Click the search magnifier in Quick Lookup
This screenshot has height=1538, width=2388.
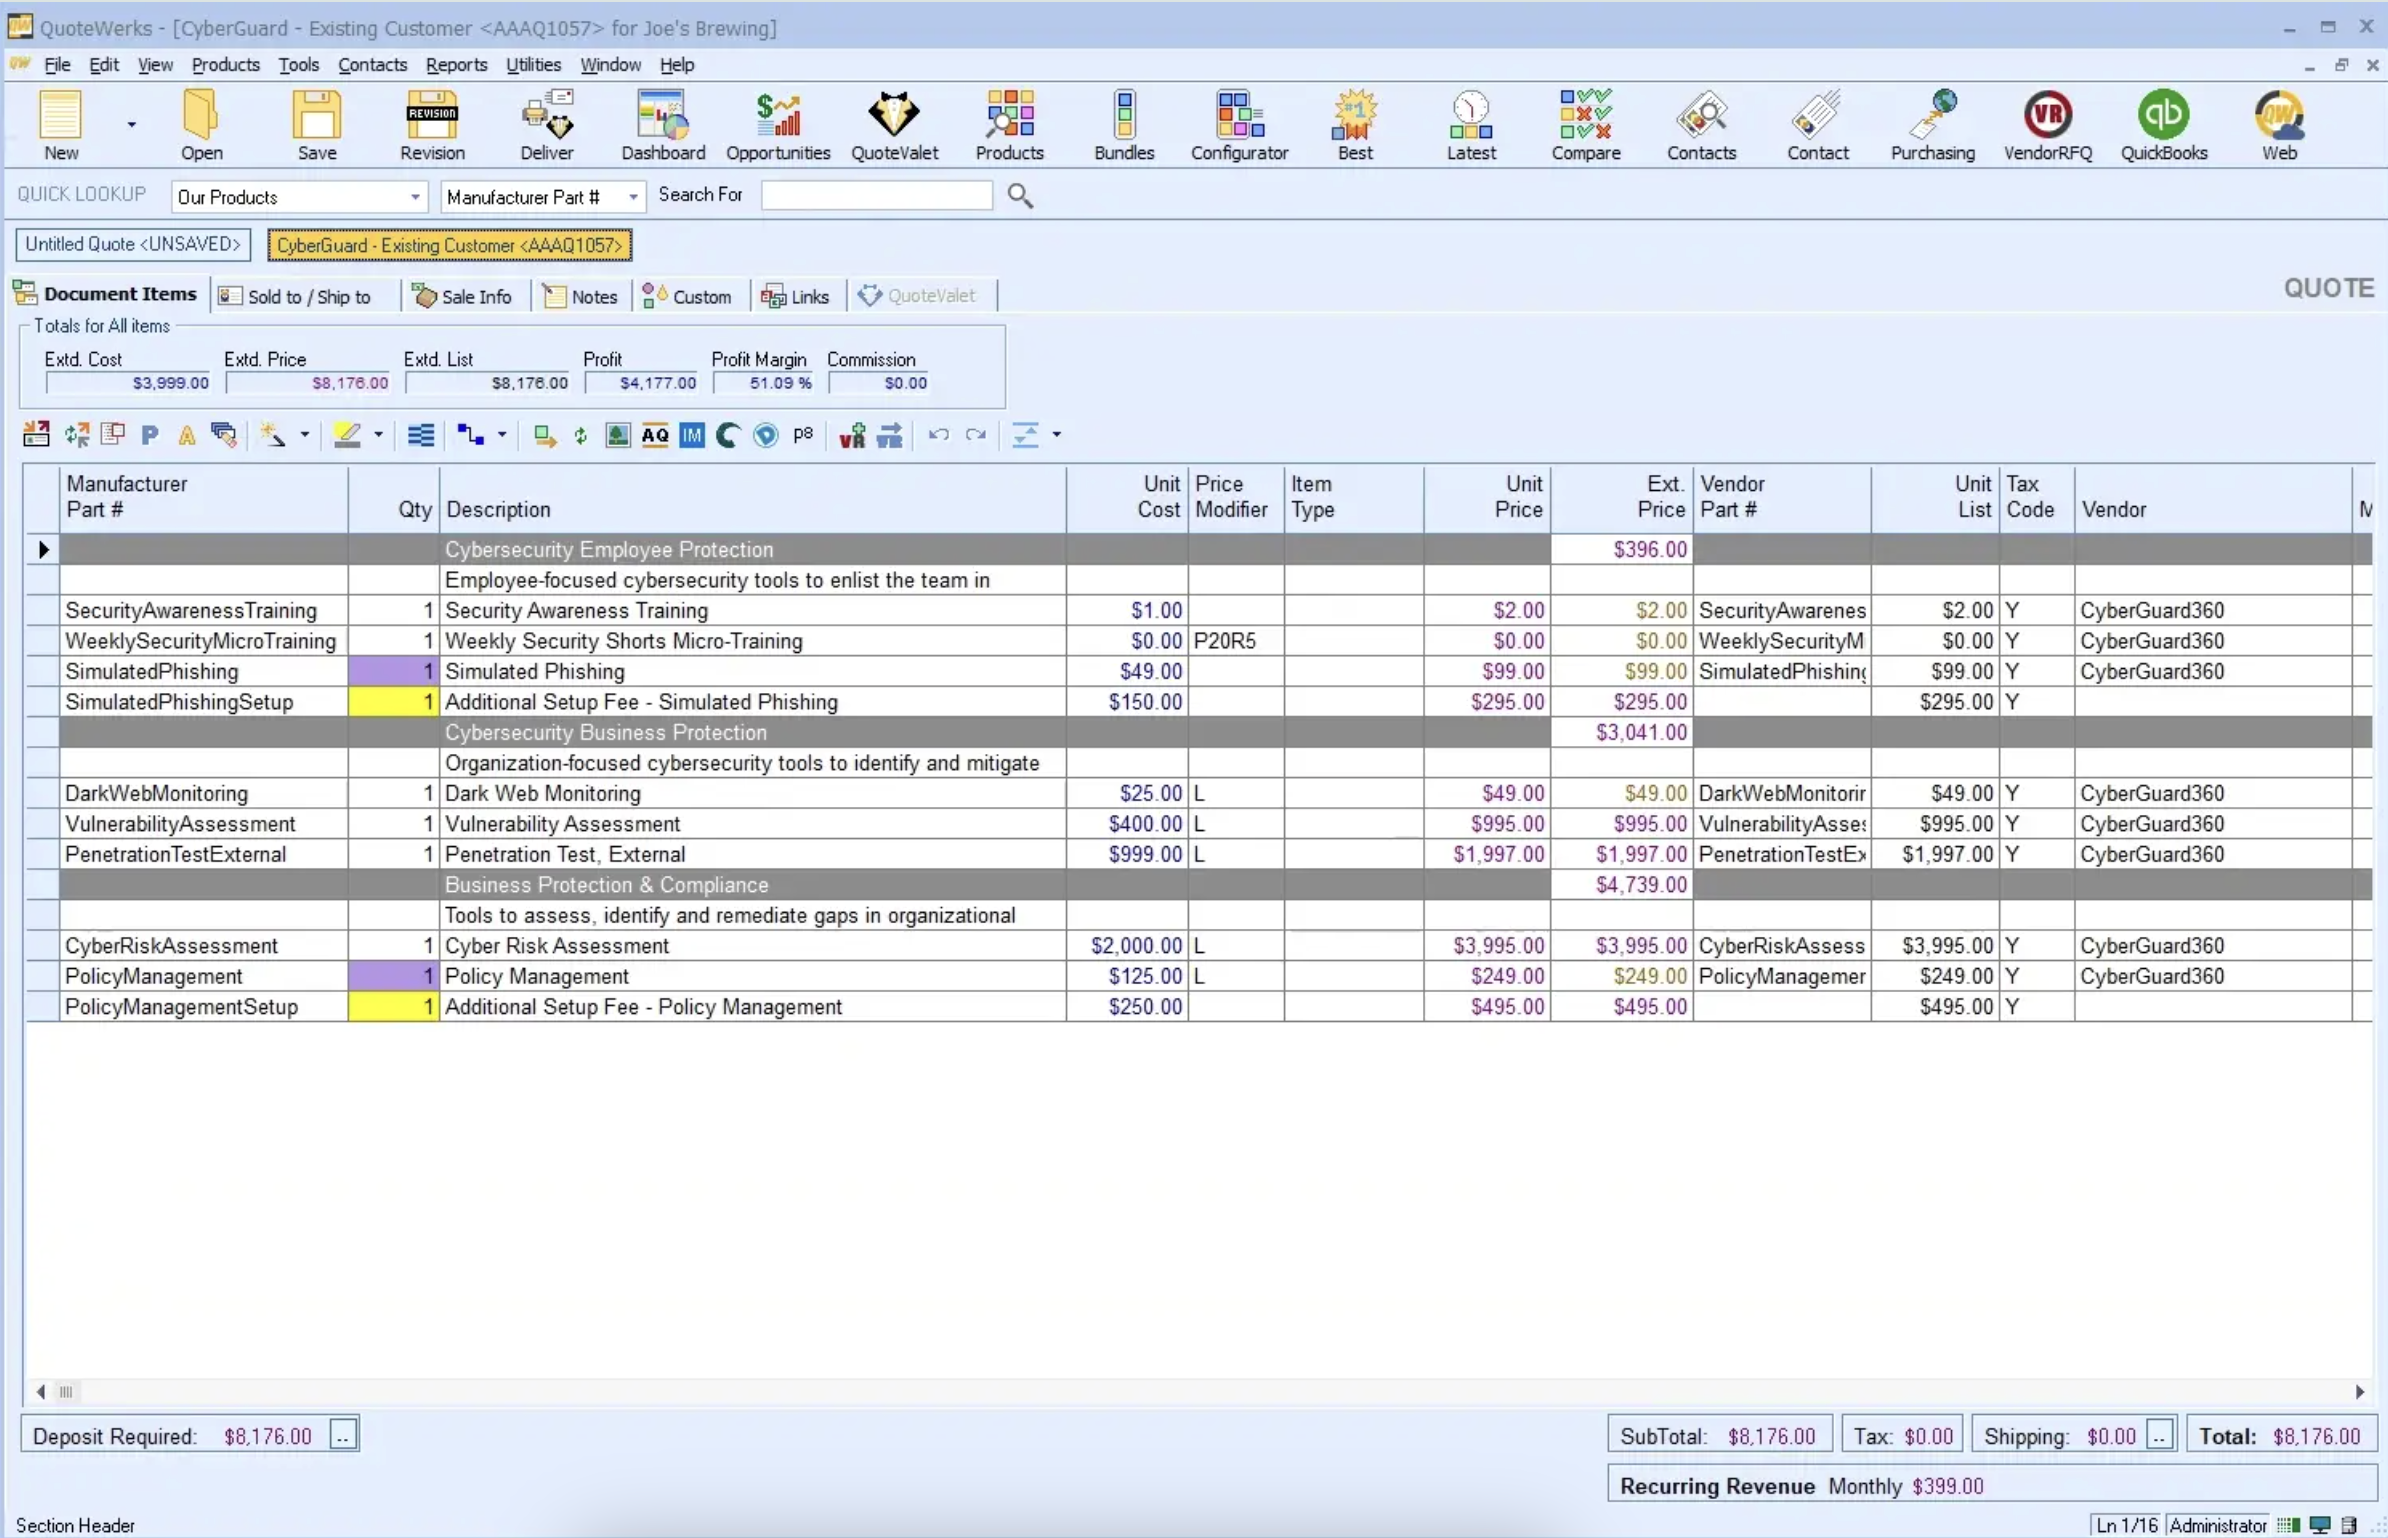tap(1020, 195)
